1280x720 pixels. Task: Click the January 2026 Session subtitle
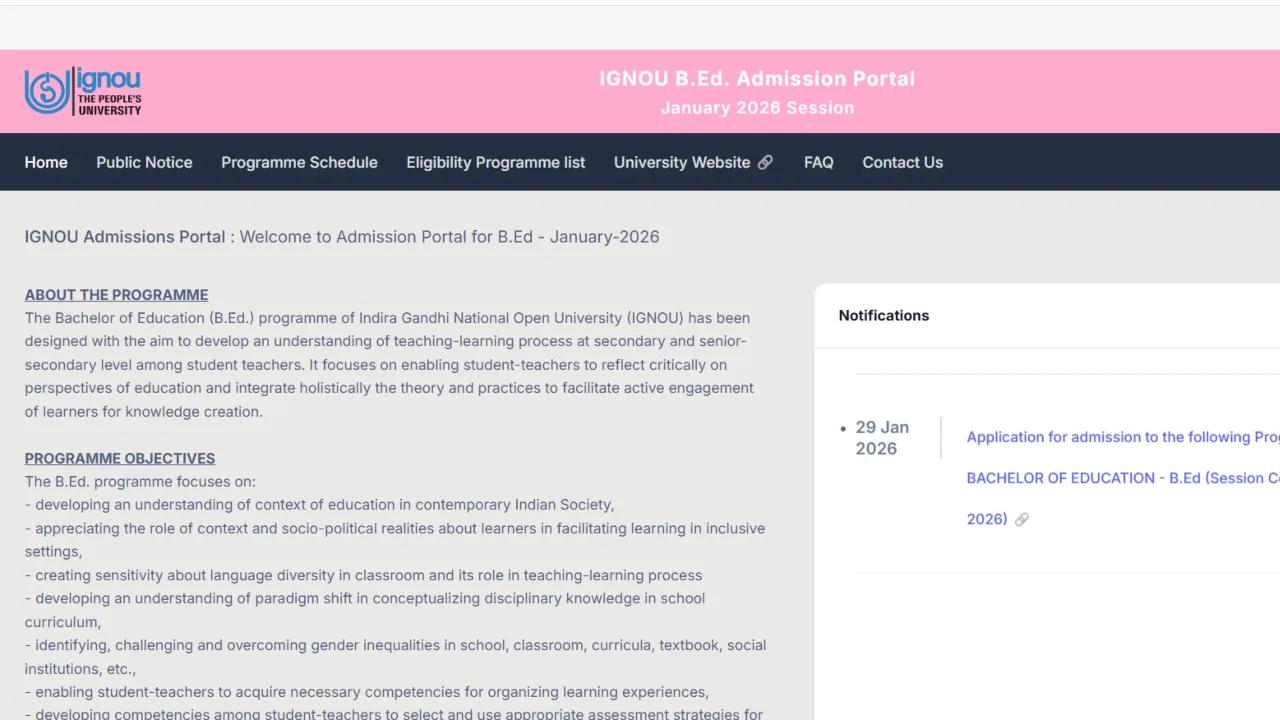757,107
